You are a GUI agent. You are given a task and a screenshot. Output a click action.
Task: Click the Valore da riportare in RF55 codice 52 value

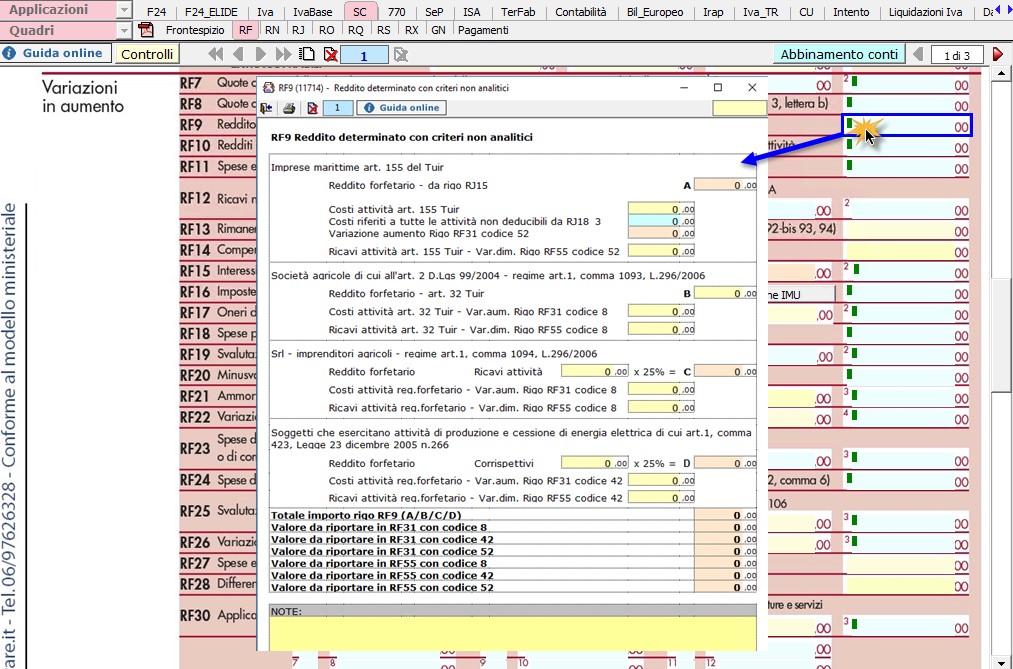[x=725, y=587]
